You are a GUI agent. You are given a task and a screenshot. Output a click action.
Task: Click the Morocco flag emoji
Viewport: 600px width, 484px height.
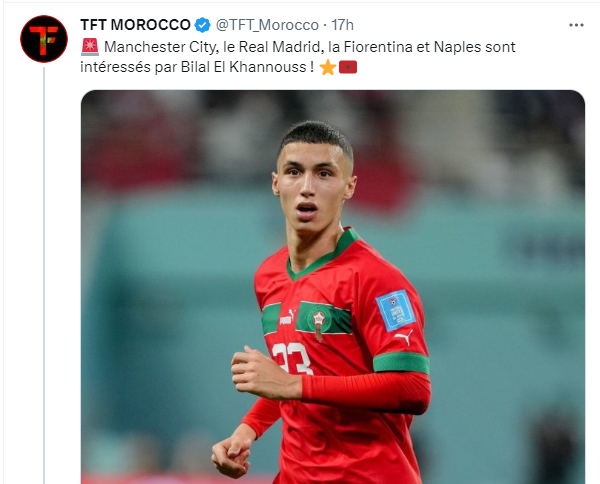click(348, 67)
